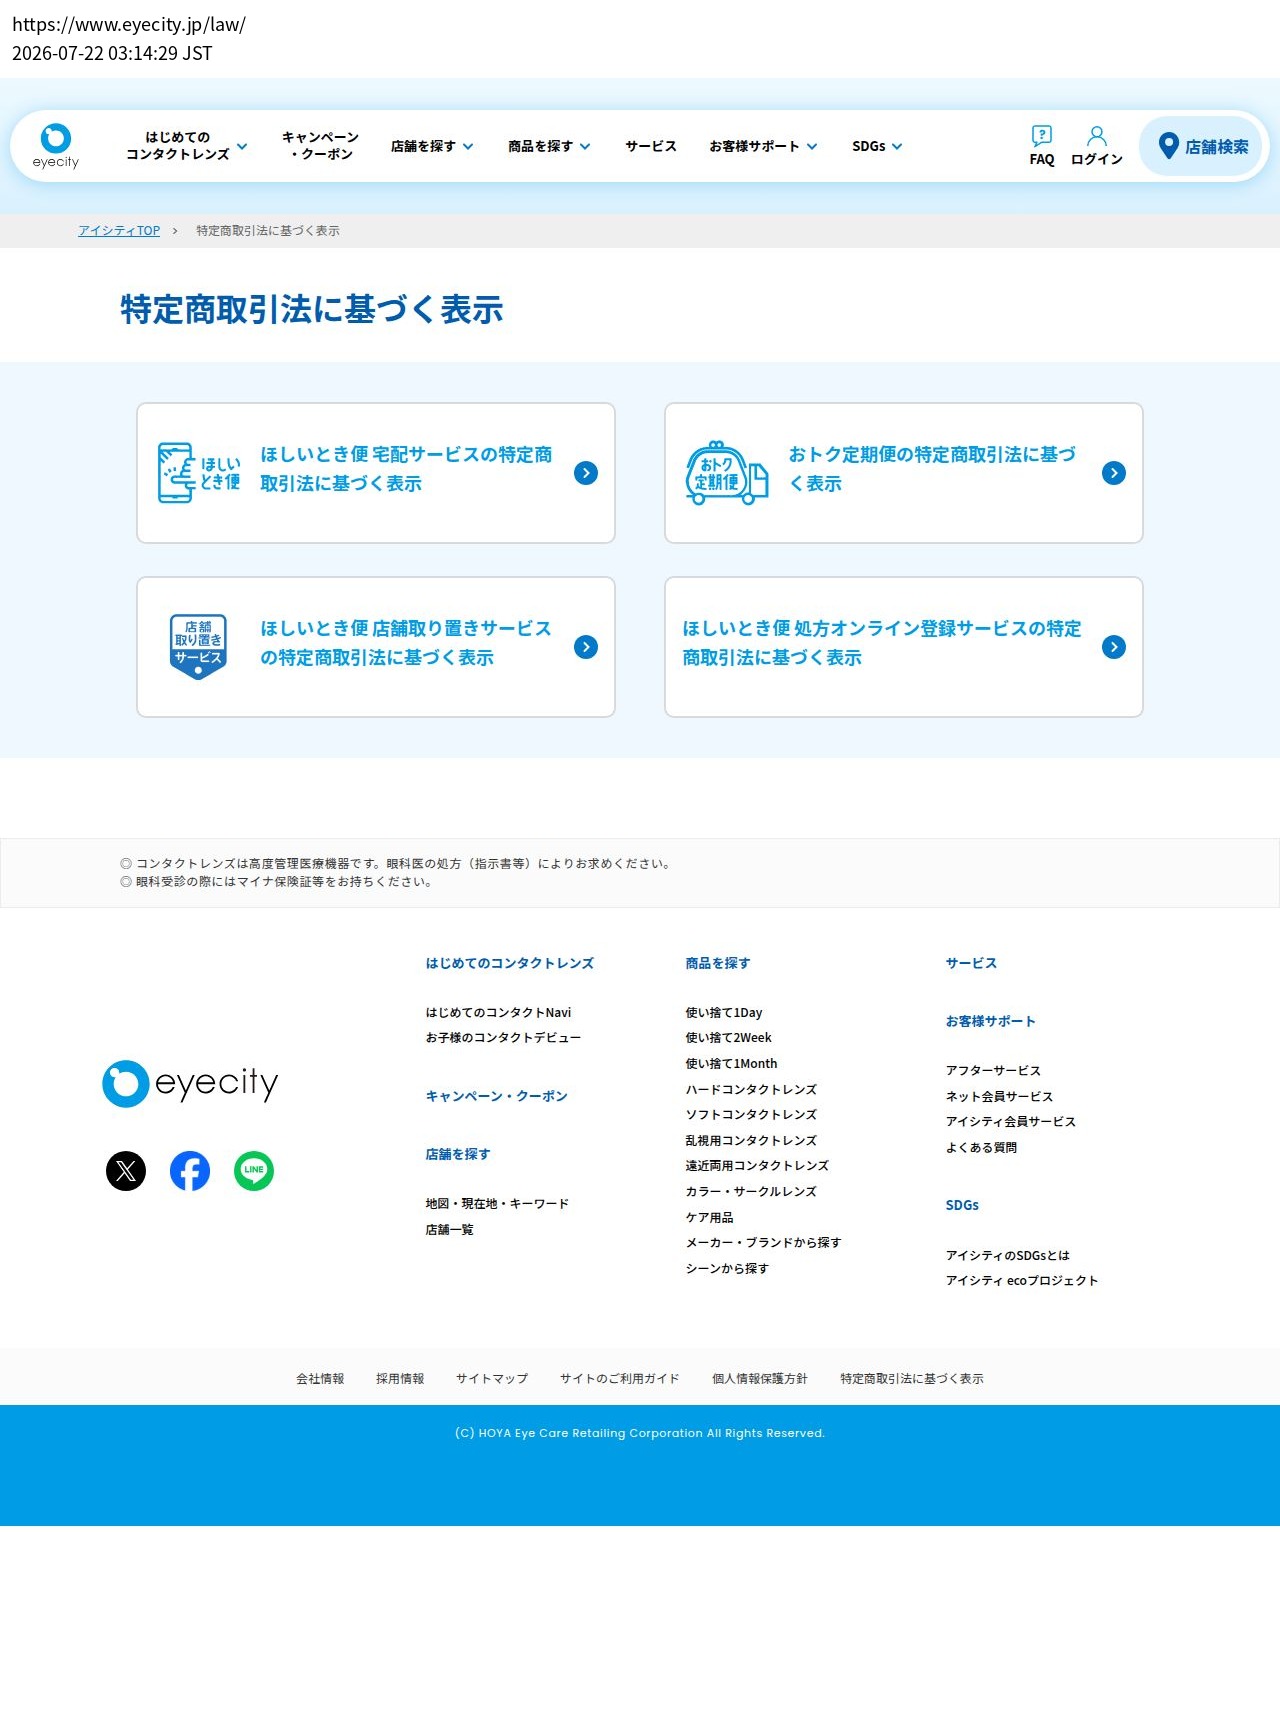Expand the SDGs header dropdown
The height and width of the screenshot is (1726, 1280).
click(x=877, y=146)
